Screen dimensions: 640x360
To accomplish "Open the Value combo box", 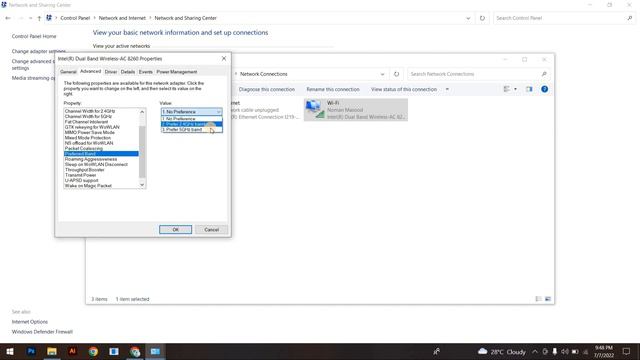I will 191,111.
